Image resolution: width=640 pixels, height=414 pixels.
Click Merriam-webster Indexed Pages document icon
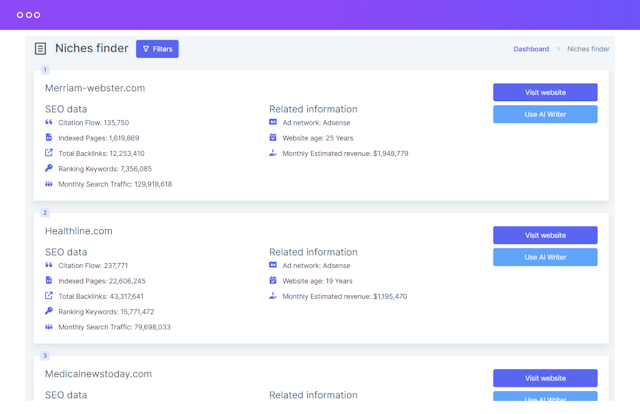[x=49, y=138]
